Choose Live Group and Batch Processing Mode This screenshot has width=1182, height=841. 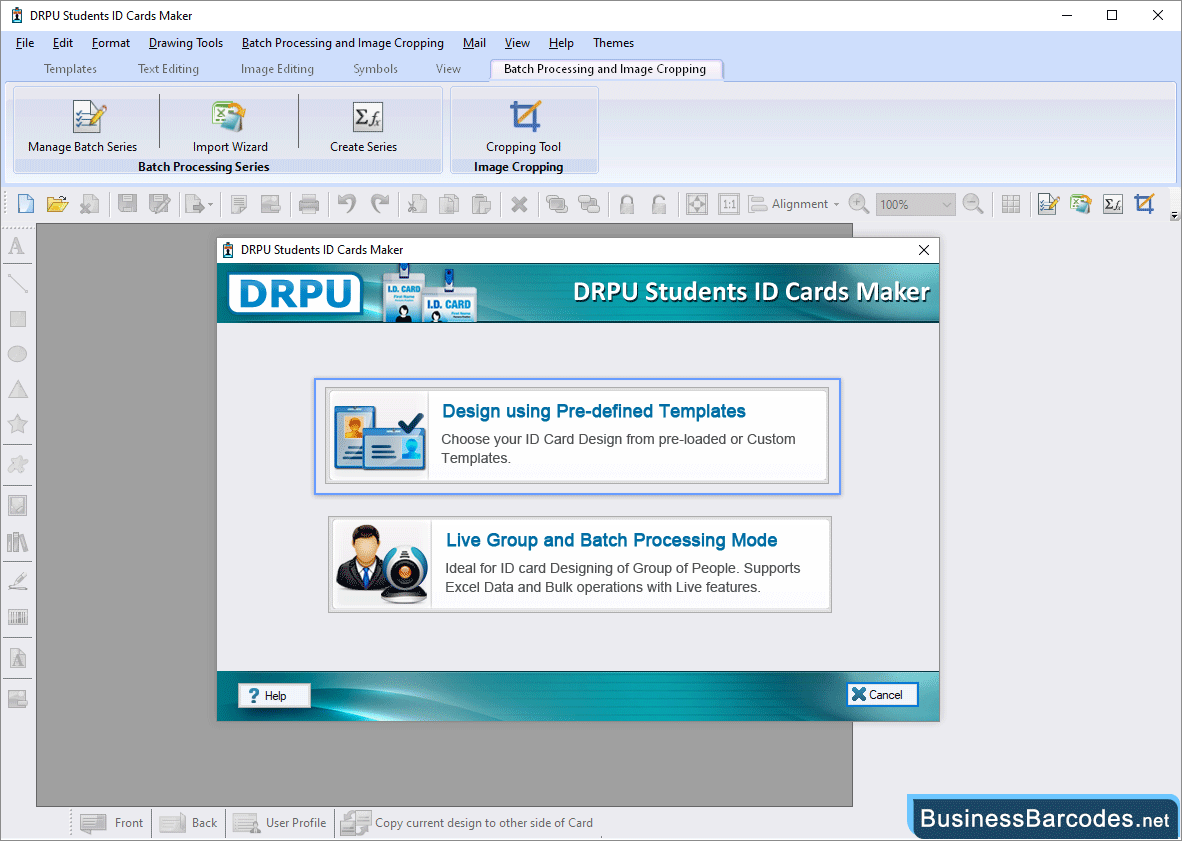click(x=580, y=564)
